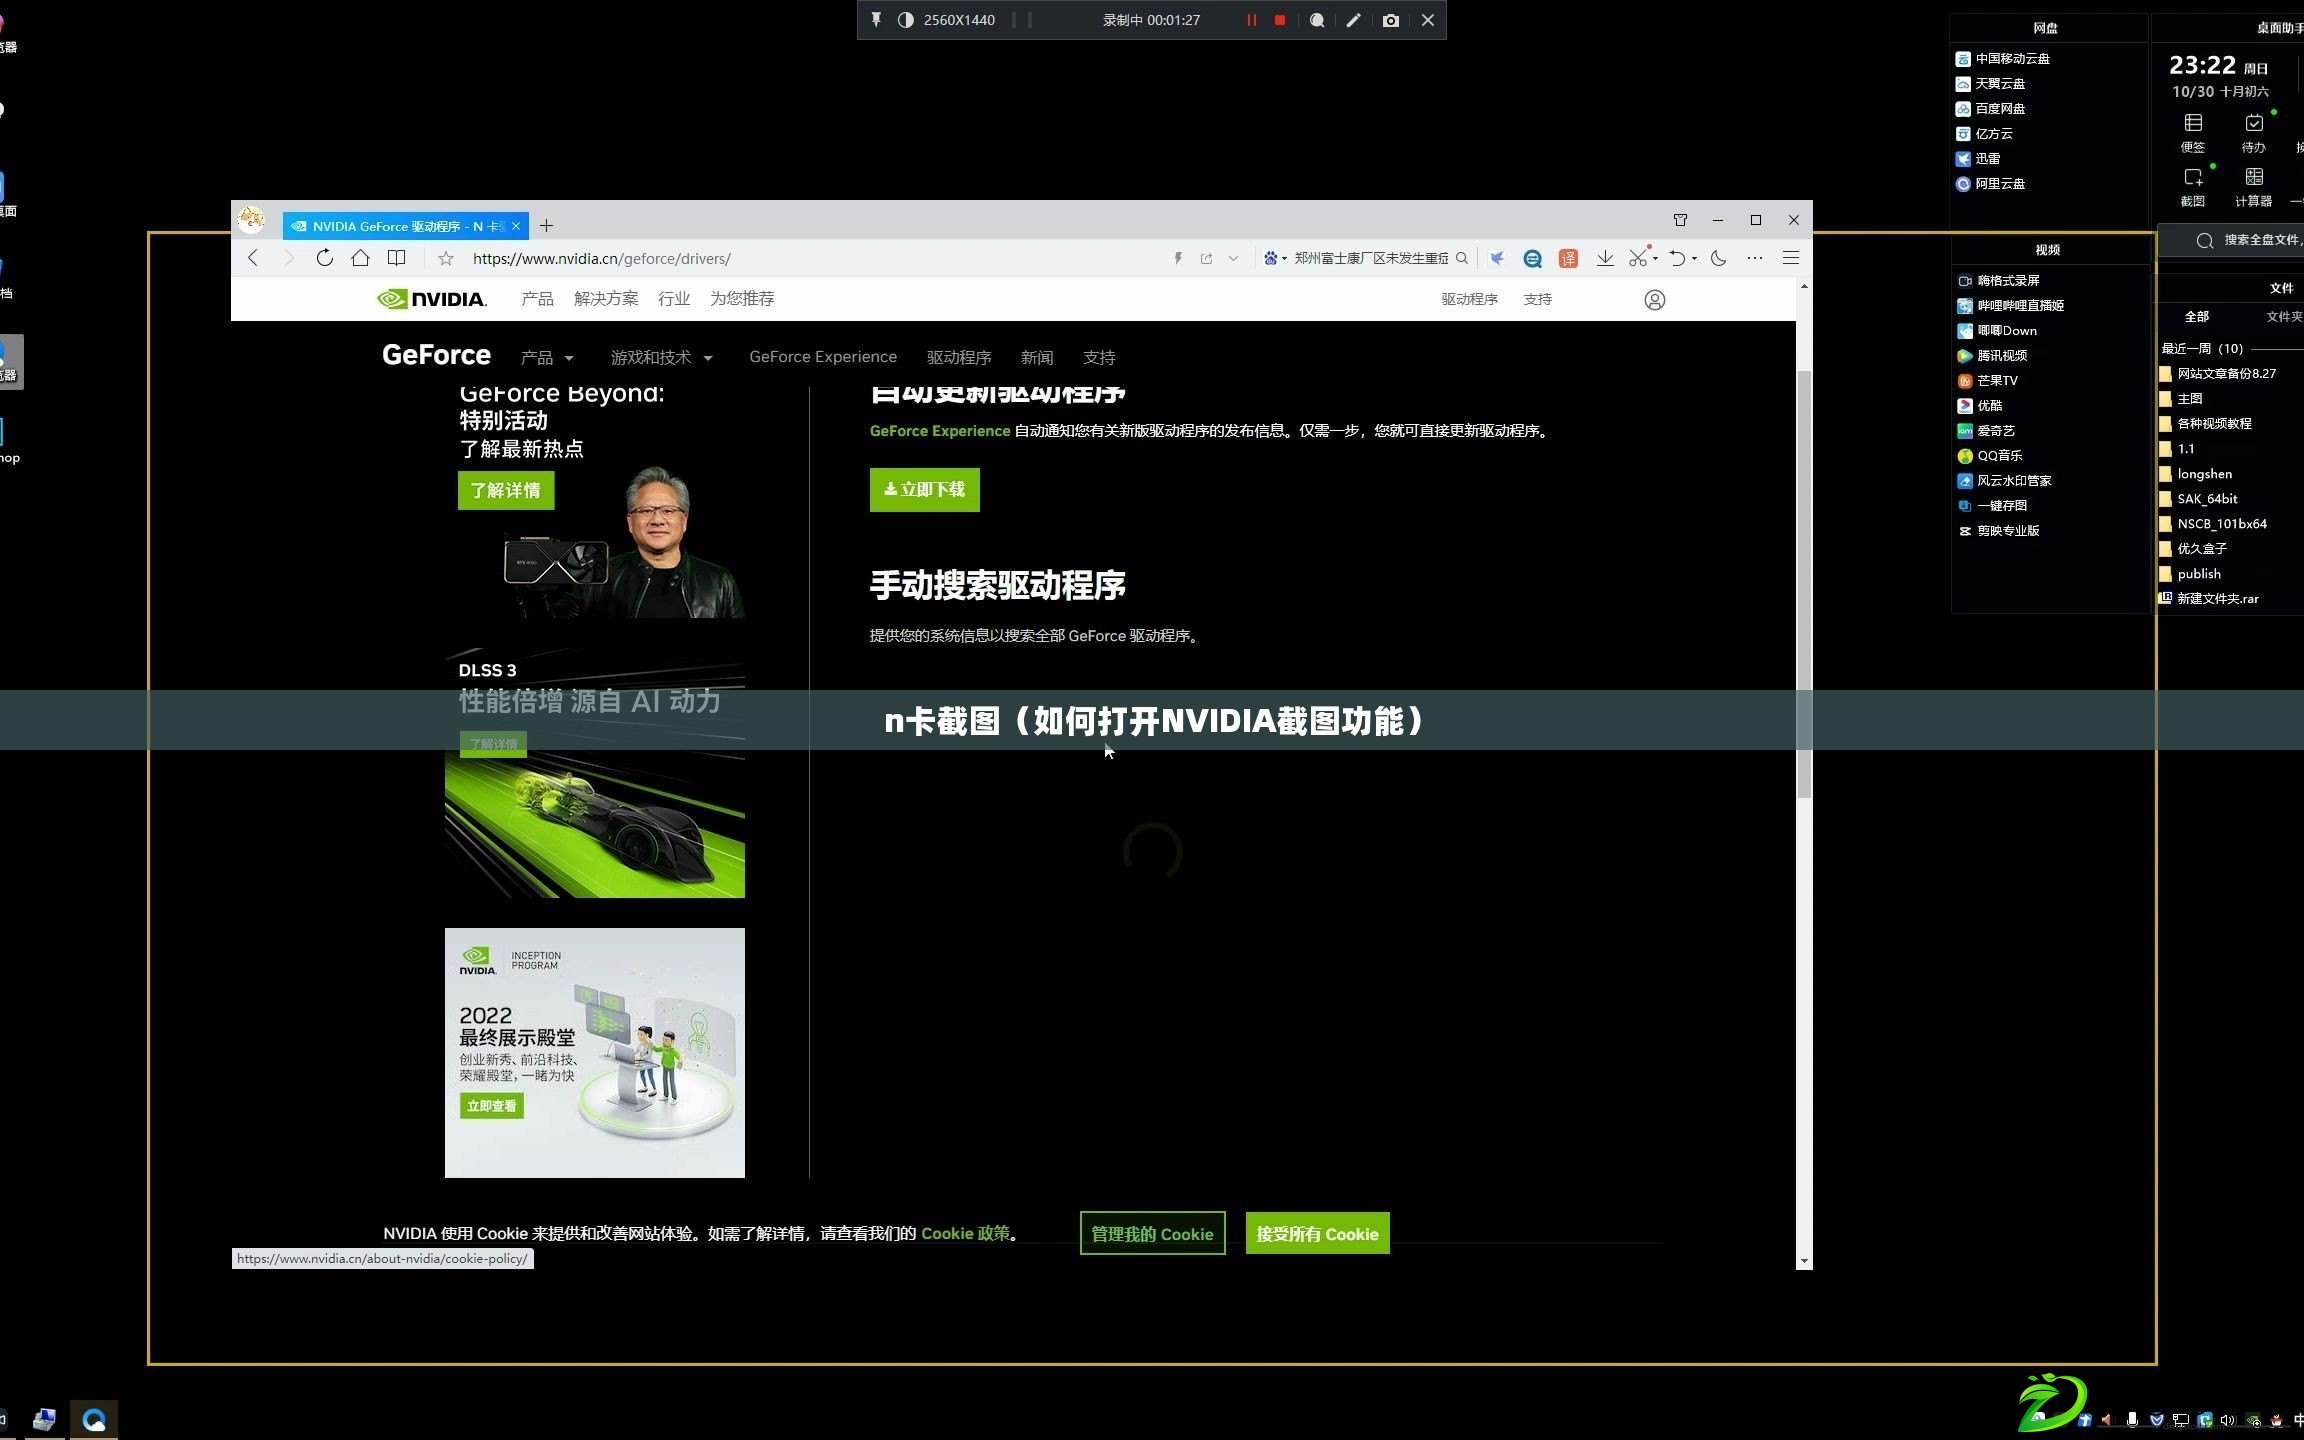Open the reading mode book icon
Screen dimensions: 2304x1440
pyautogui.click(x=397, y=258)
